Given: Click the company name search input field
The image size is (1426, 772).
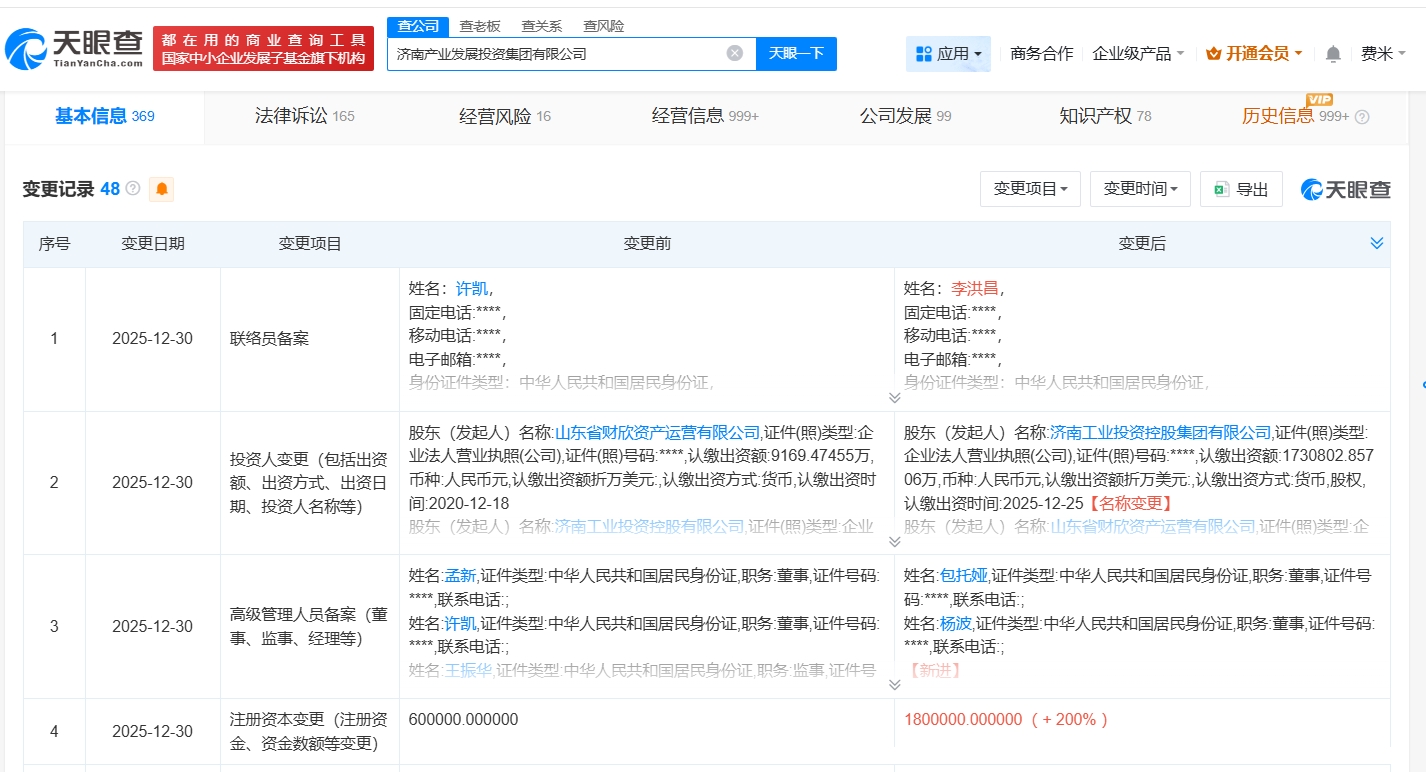Looking at the screenshot, I should pyautogui.click(x=555, y=54).
